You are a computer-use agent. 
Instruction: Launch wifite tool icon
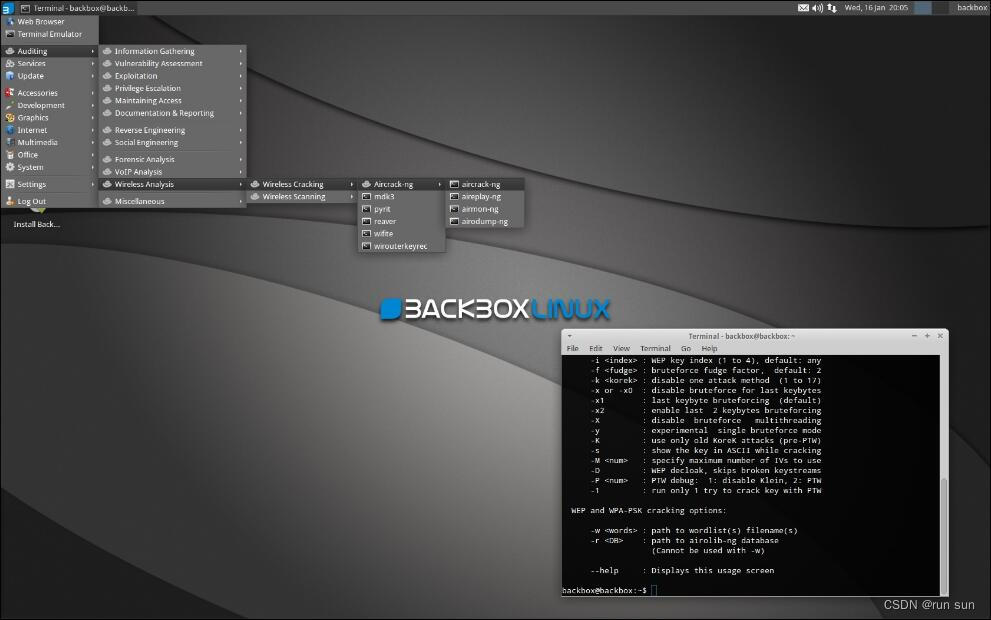367,234
